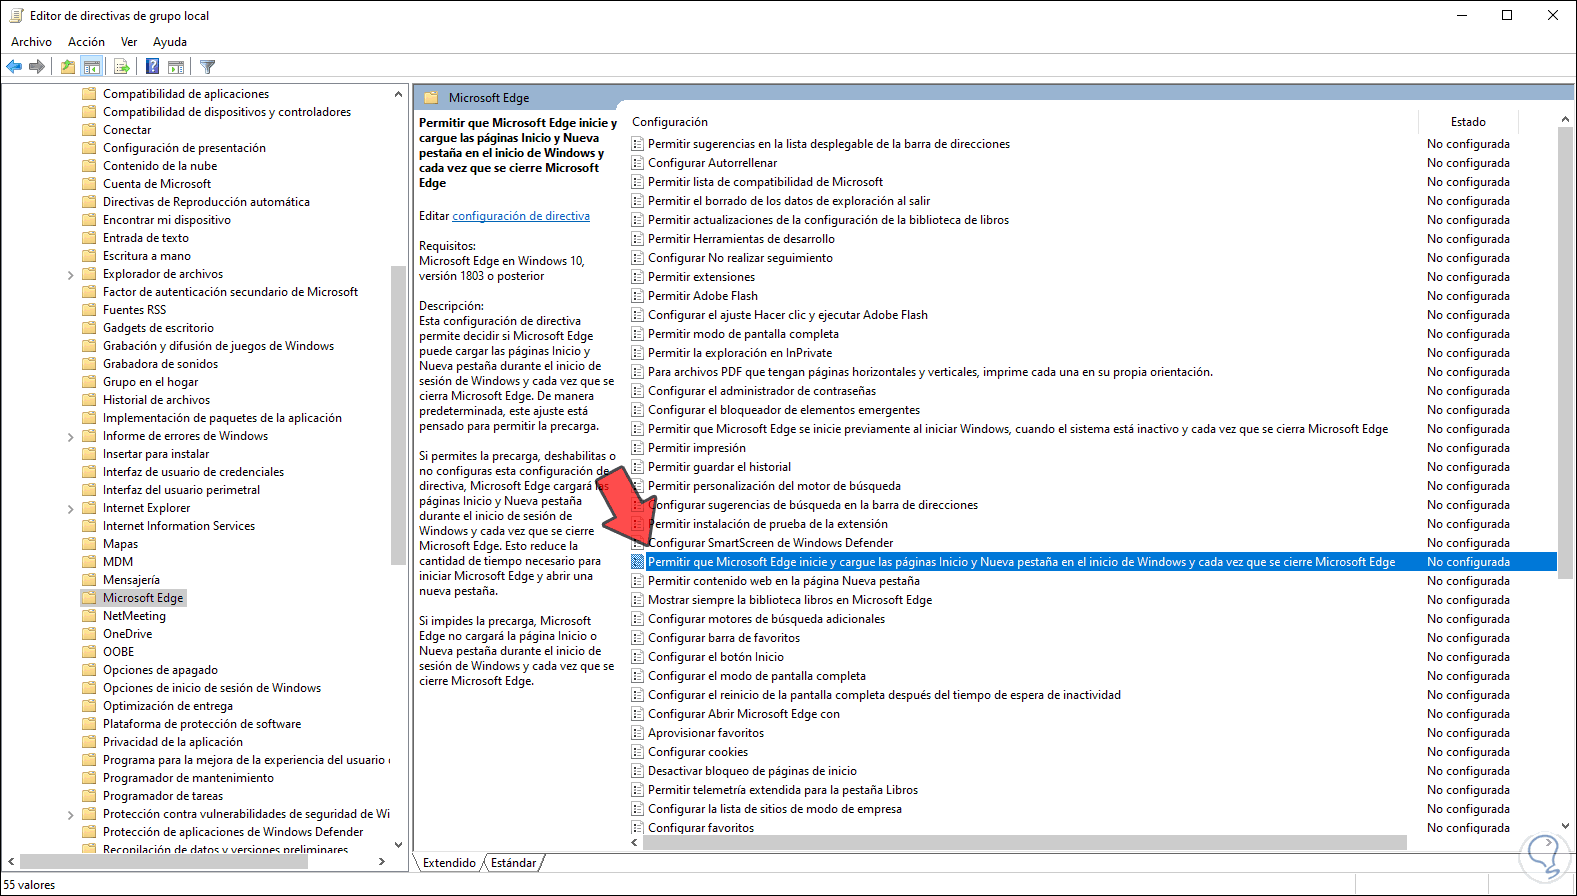Viewport: 1577px width, 896px height.
Task: Click the folder icon beside OneDrive
Action: pos(89,634)
